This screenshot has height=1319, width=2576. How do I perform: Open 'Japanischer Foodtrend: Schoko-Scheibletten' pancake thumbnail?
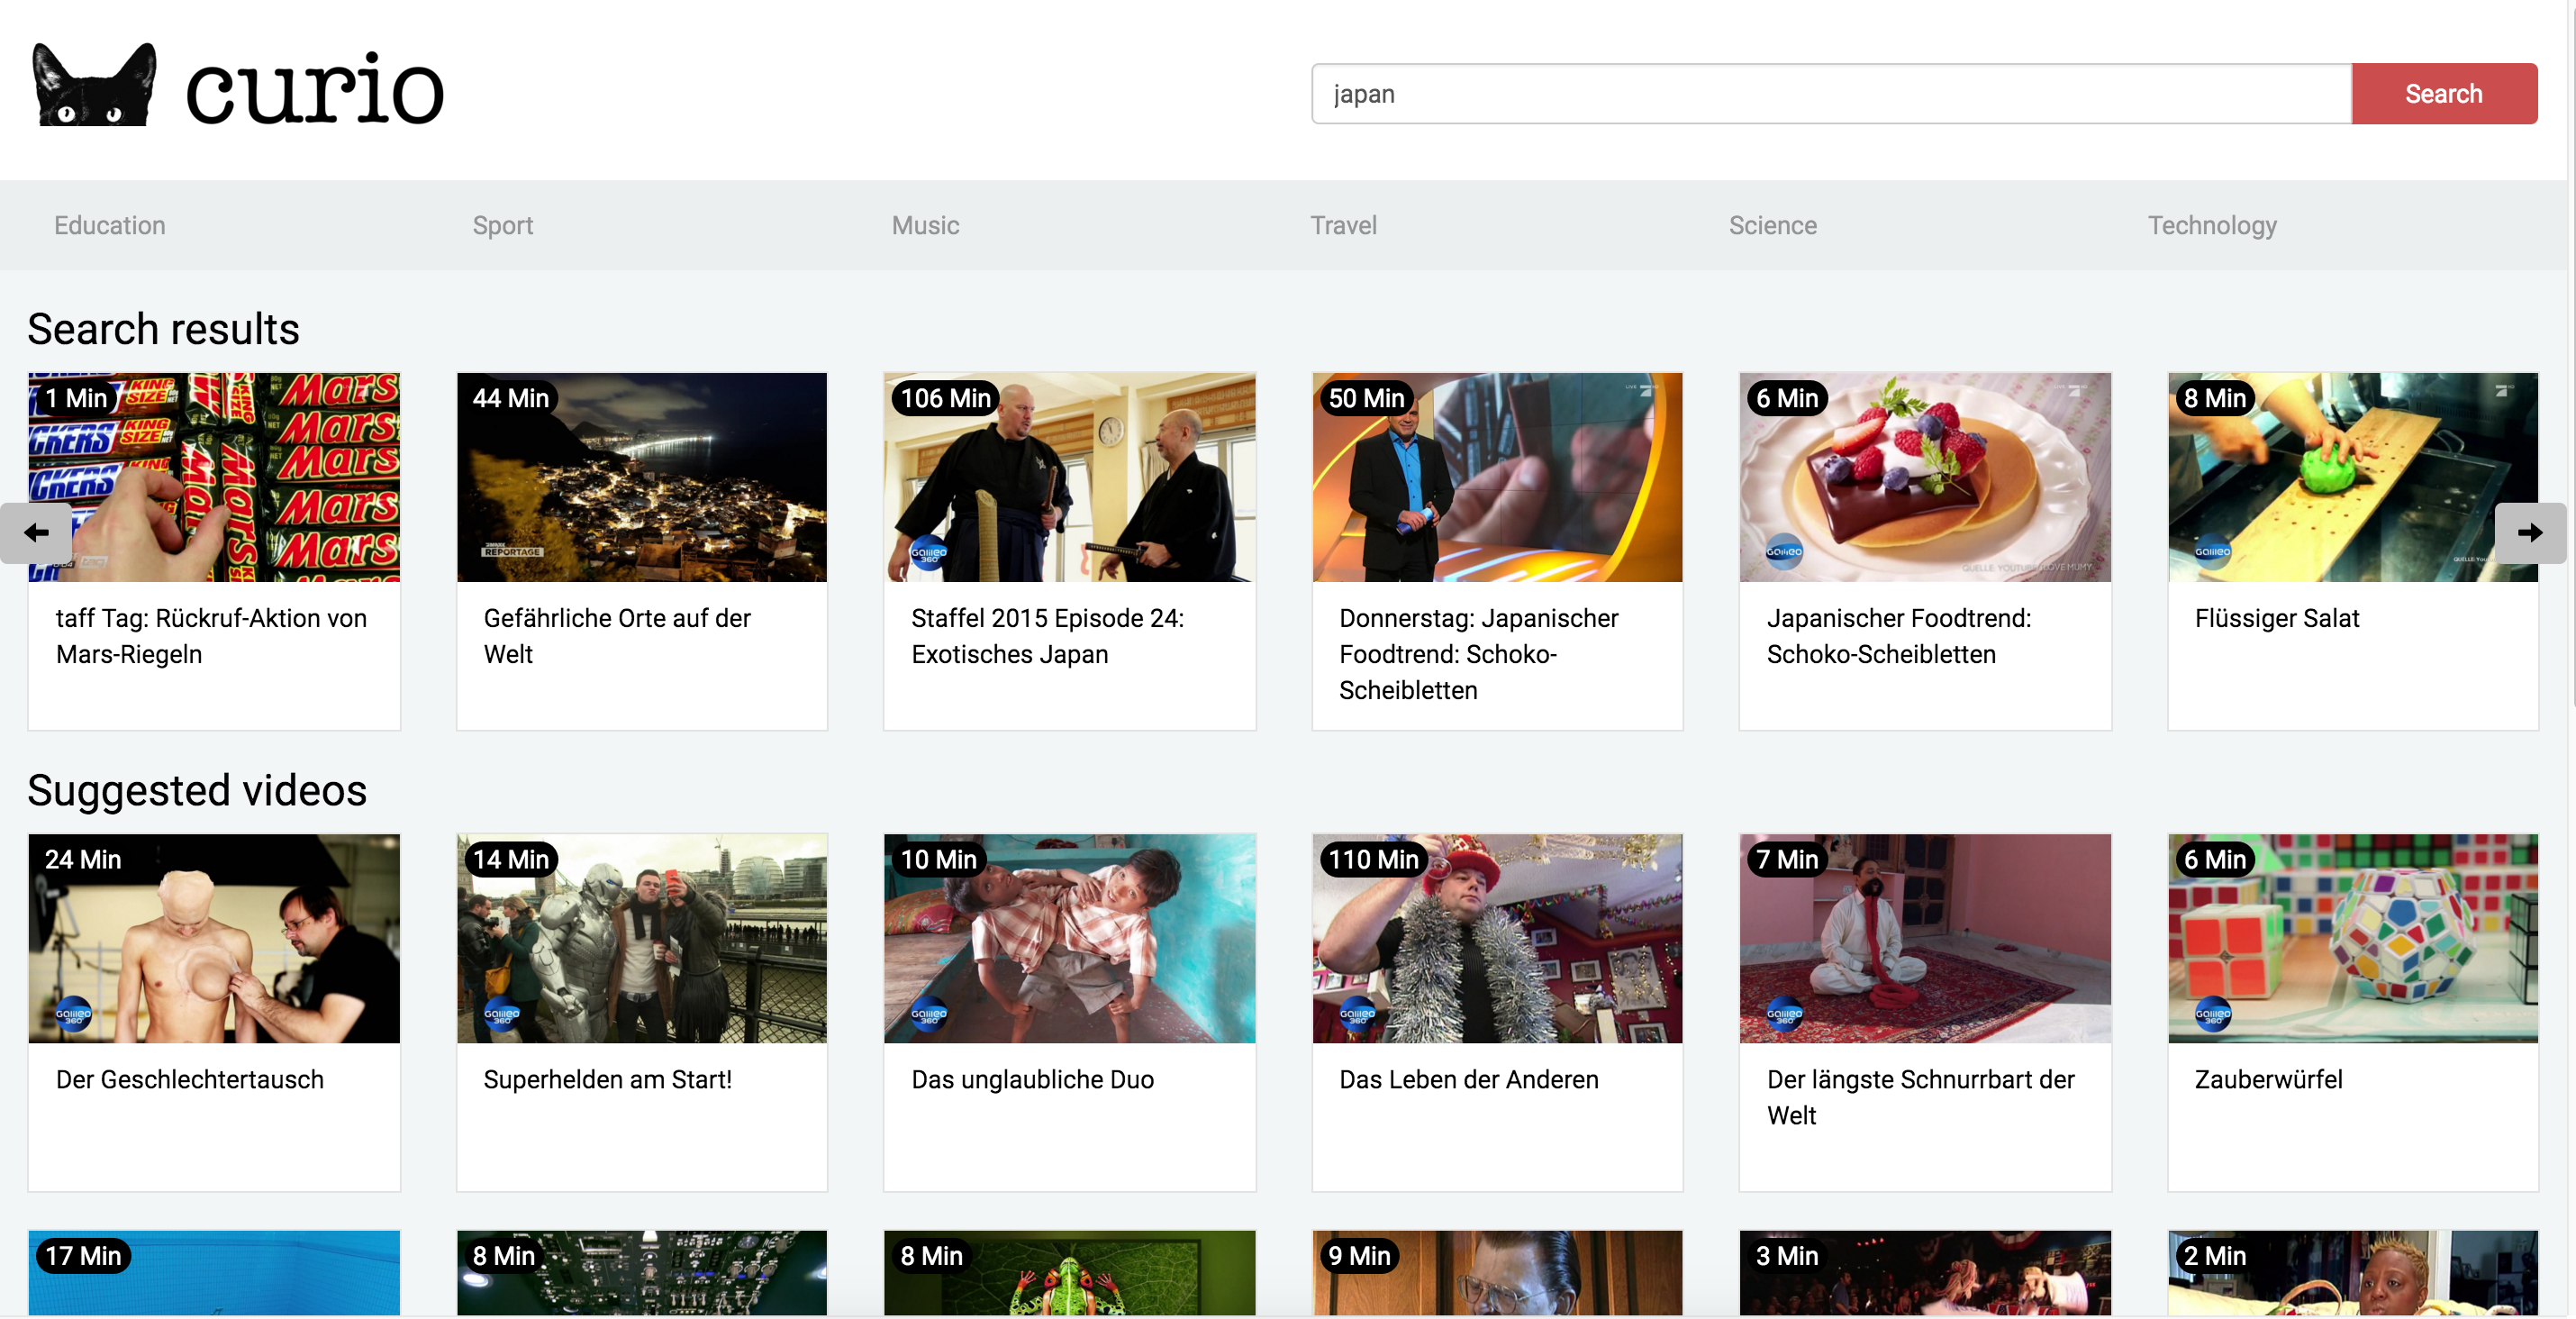click(x=1924, y=478)
